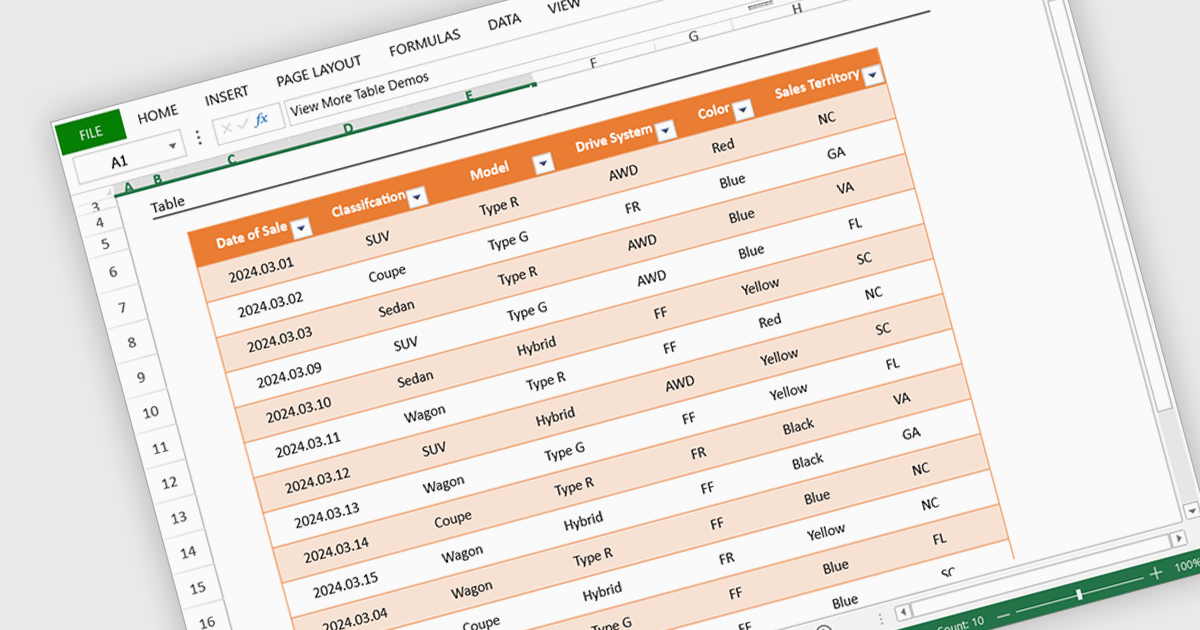The height and width of the screenshot is (630, 1200).
Task: Click the horizontal scrollbar right arrow
Action: (x=1181, y=539)
